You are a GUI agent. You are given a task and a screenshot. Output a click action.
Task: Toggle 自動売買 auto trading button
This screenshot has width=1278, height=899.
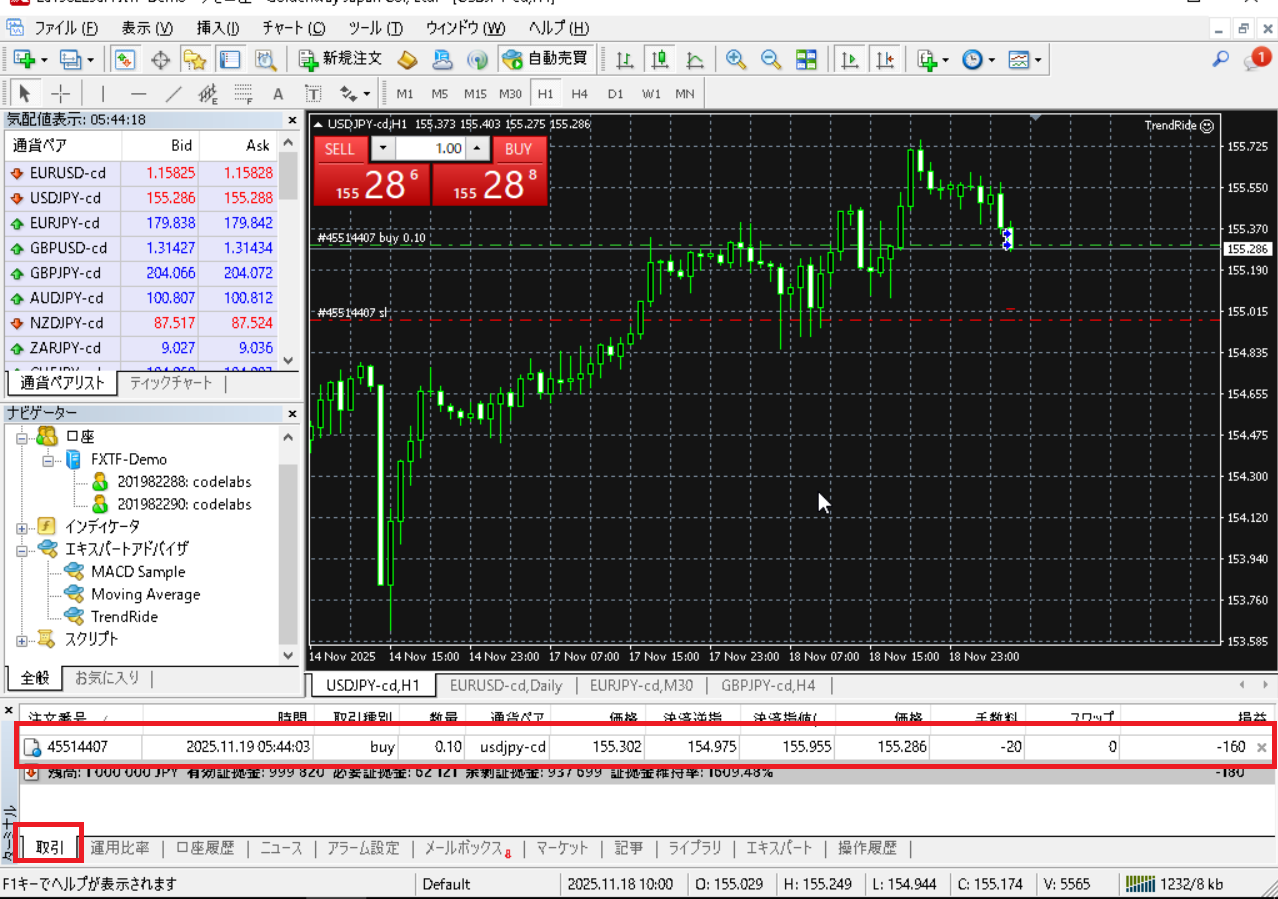pyautogui.click(x=546, y=60)
